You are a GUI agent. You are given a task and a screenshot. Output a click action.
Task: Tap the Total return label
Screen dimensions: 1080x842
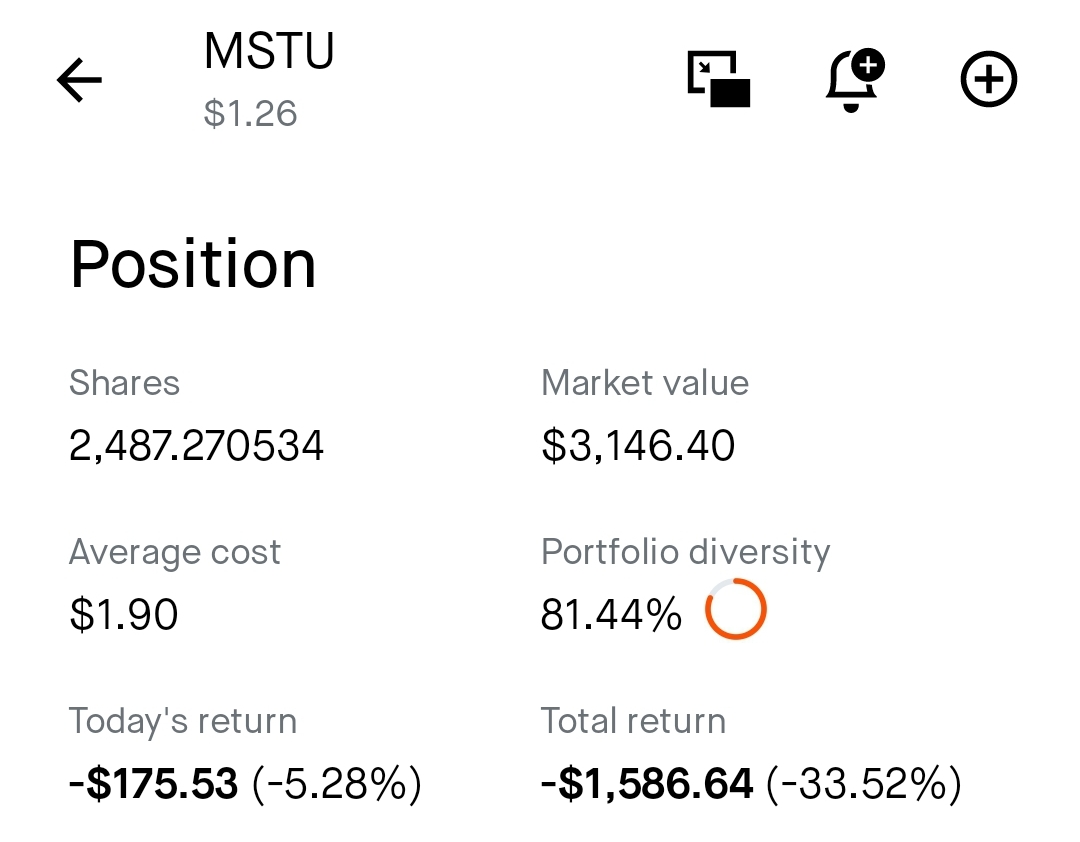point(633,721)
